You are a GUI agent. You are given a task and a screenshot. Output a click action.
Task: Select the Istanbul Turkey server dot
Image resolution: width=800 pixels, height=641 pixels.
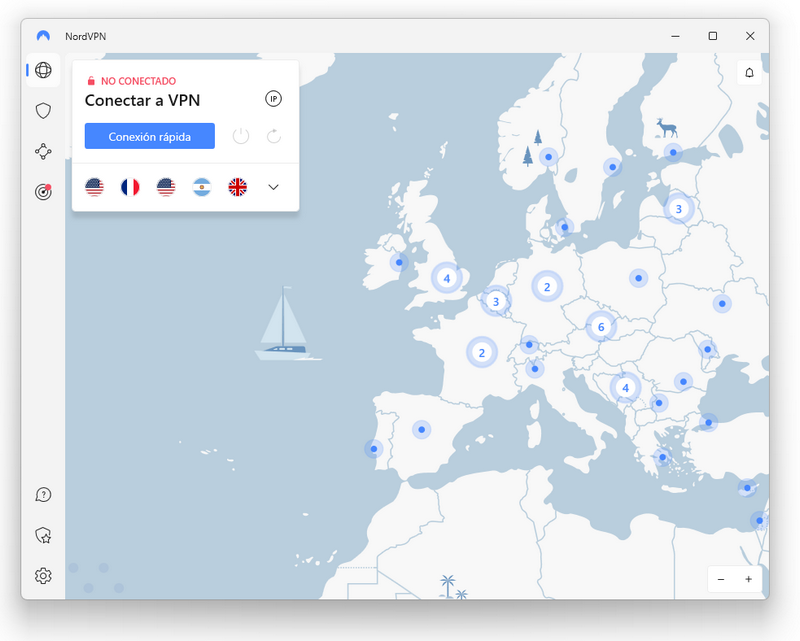pyautogui.click(x=708, y=422)
